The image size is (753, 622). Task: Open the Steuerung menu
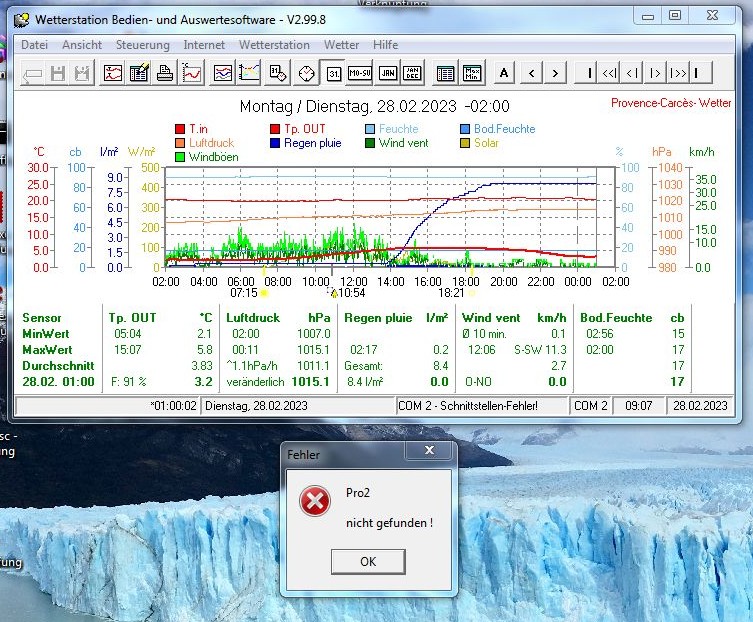[142, 45]
